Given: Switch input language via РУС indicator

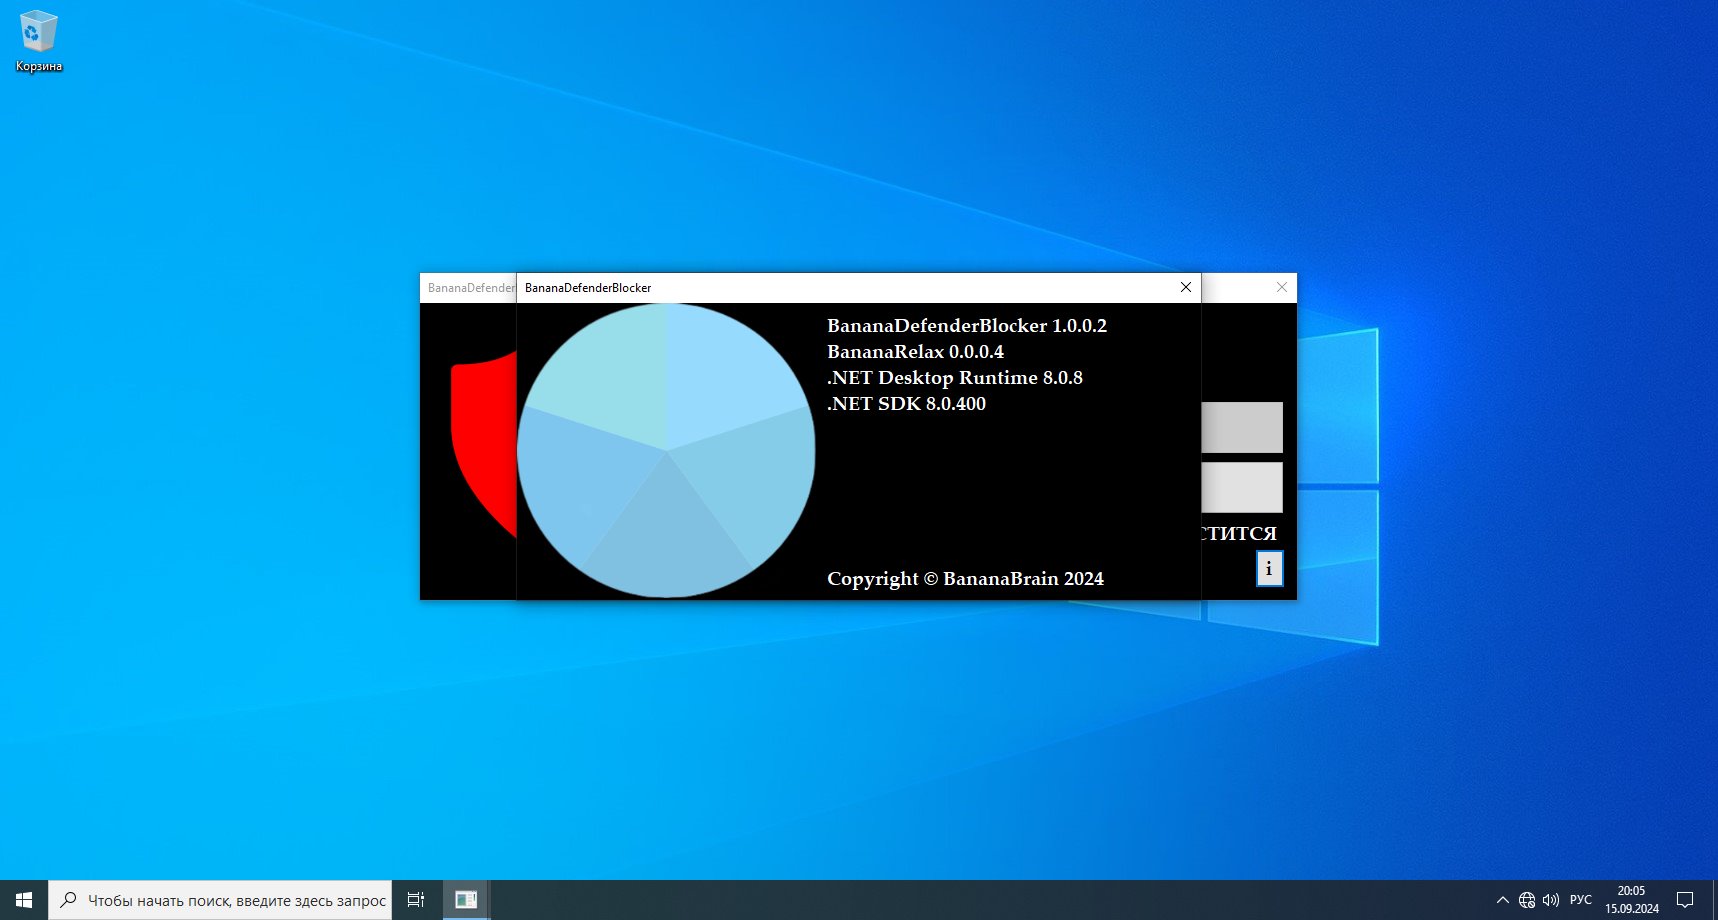Looking at the screenshot, I should click(1581, 900).
